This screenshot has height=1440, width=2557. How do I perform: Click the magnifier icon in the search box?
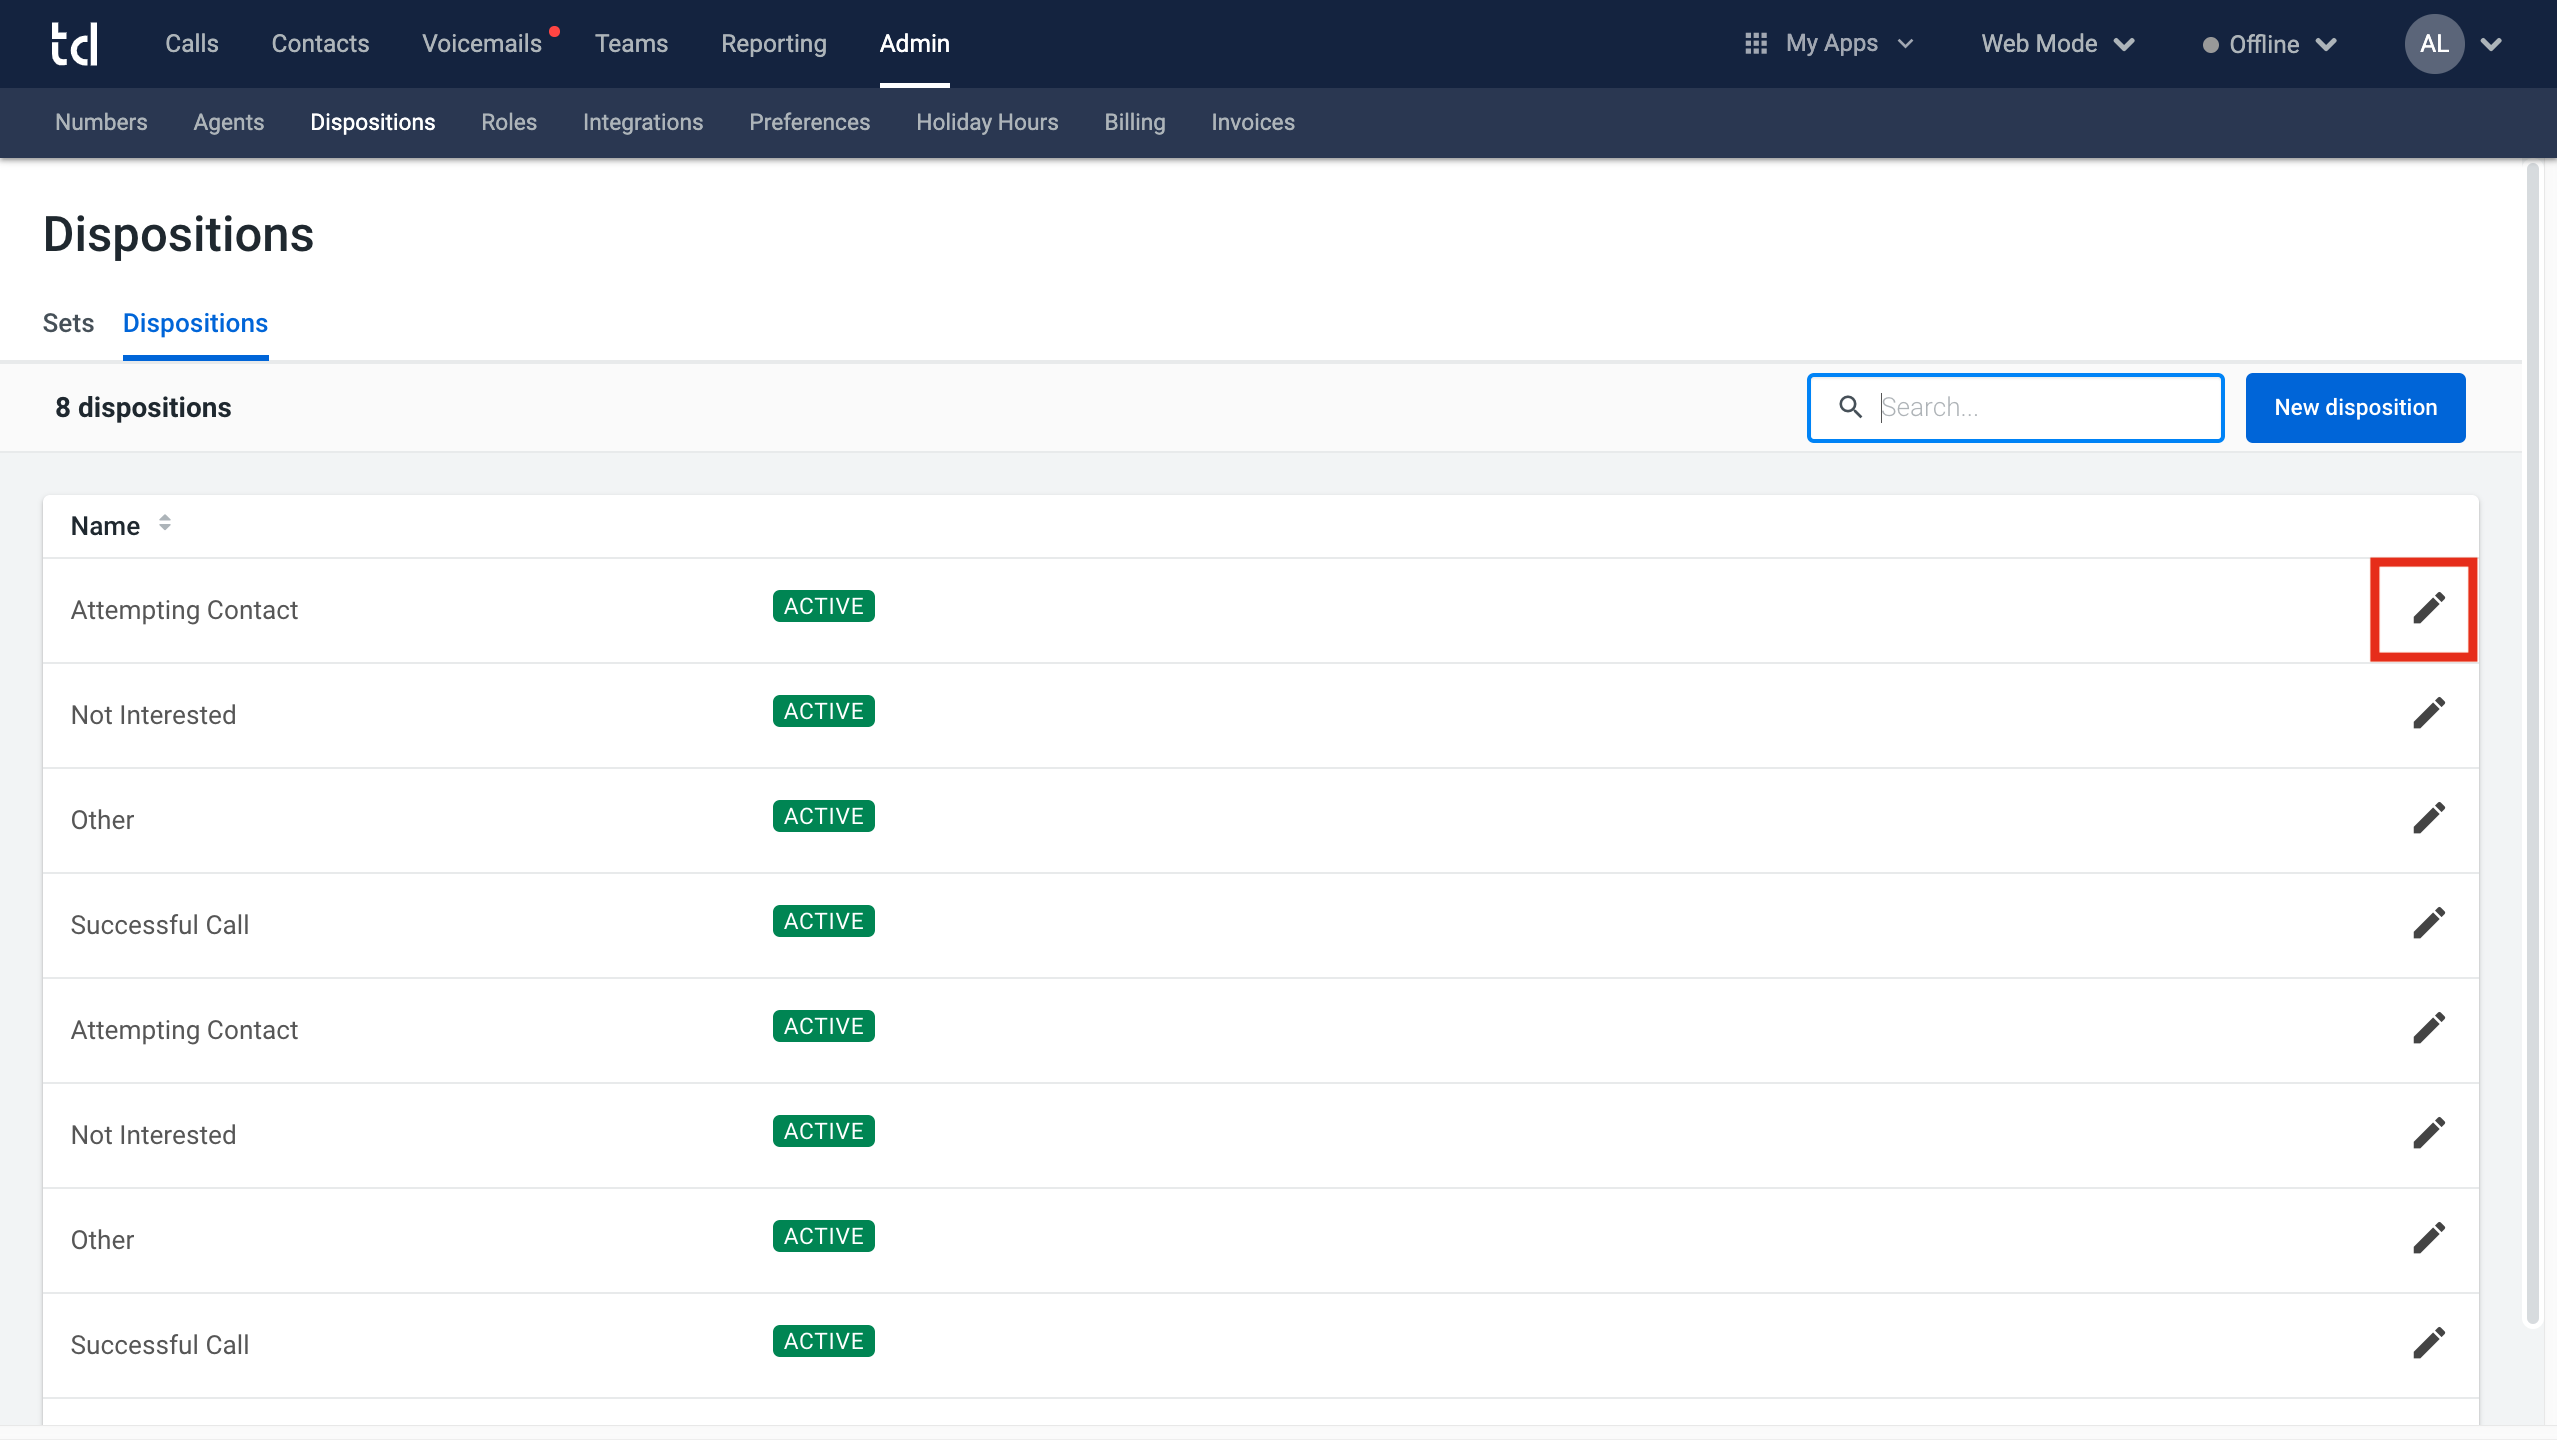tap(1850, 407)
